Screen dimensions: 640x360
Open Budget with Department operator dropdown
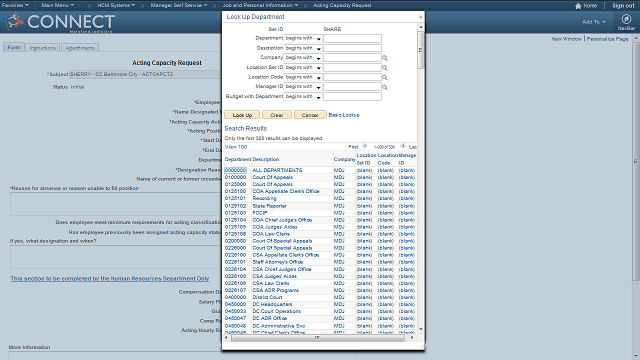[303, 97]
